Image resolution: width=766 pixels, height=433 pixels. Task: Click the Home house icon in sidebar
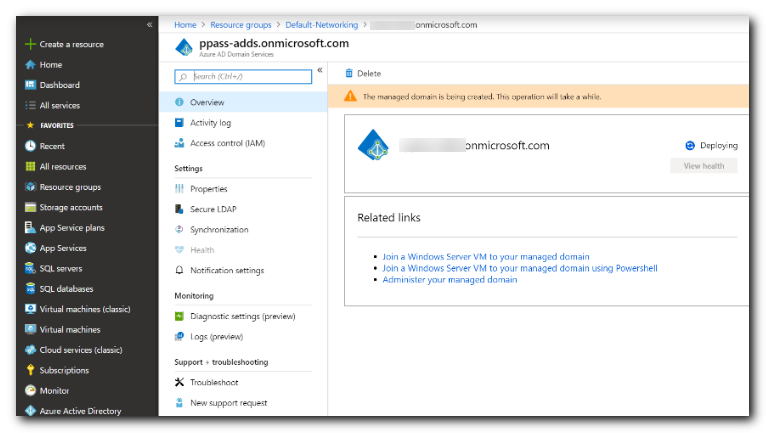pos(30,65)
